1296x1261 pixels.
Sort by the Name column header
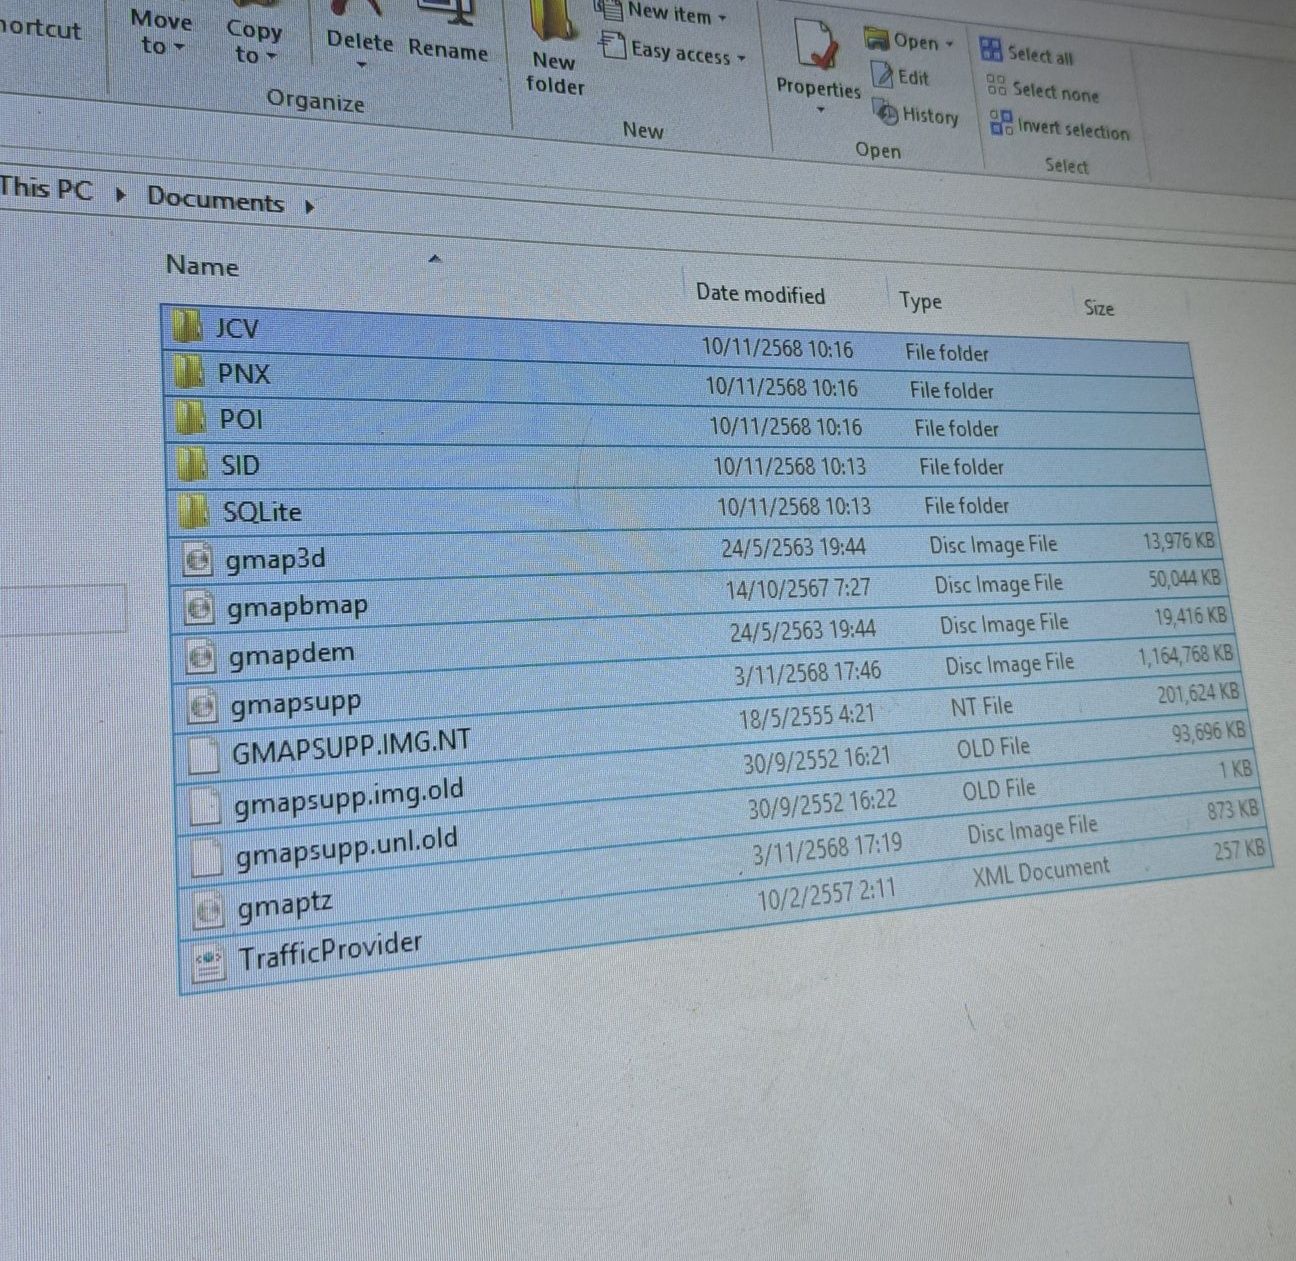point(202,266)
